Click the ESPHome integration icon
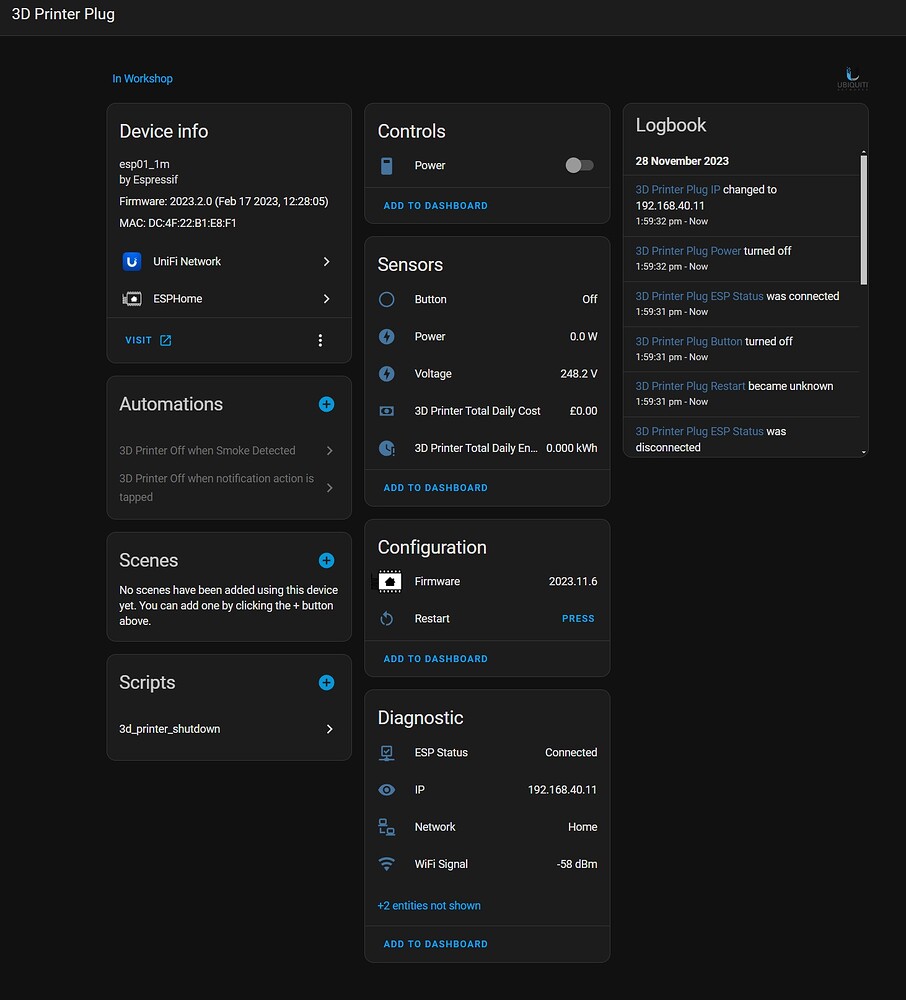Image resolution: width=906 pixels, height=1000 pixels. point(131,298)
